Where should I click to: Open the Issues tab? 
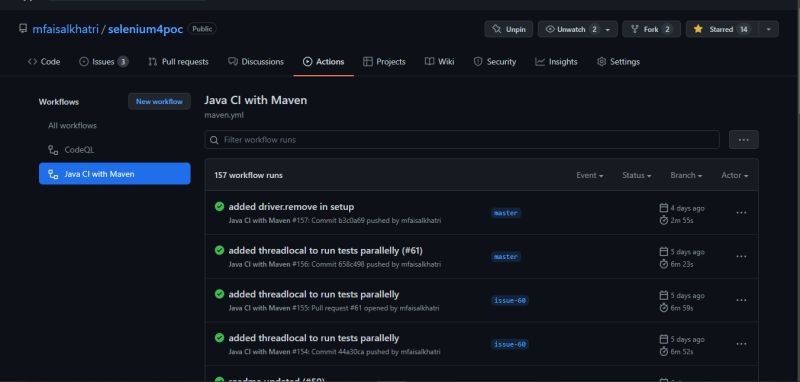pos(104,62)
